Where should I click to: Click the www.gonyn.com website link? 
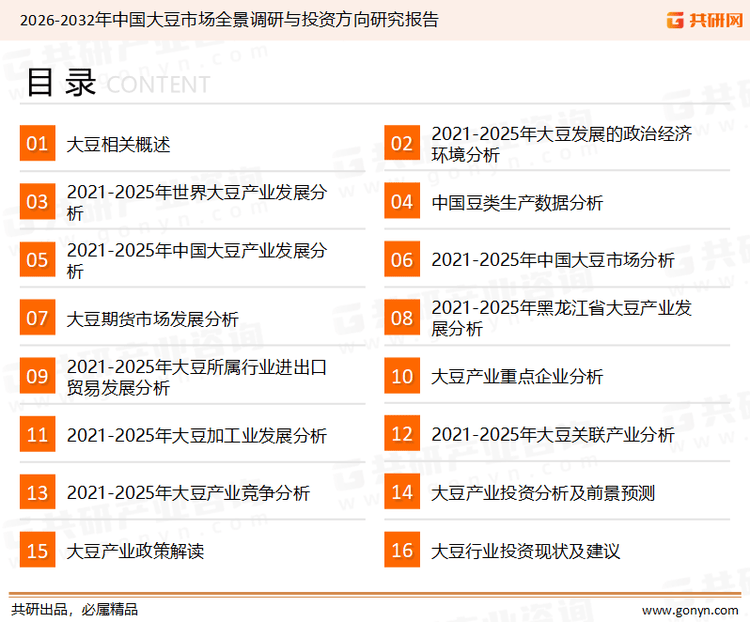[x=690, y=609]
